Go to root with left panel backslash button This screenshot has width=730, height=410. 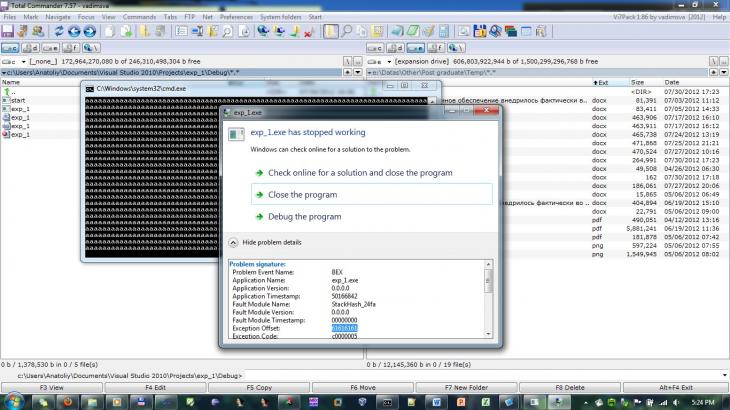click(347, 61)
